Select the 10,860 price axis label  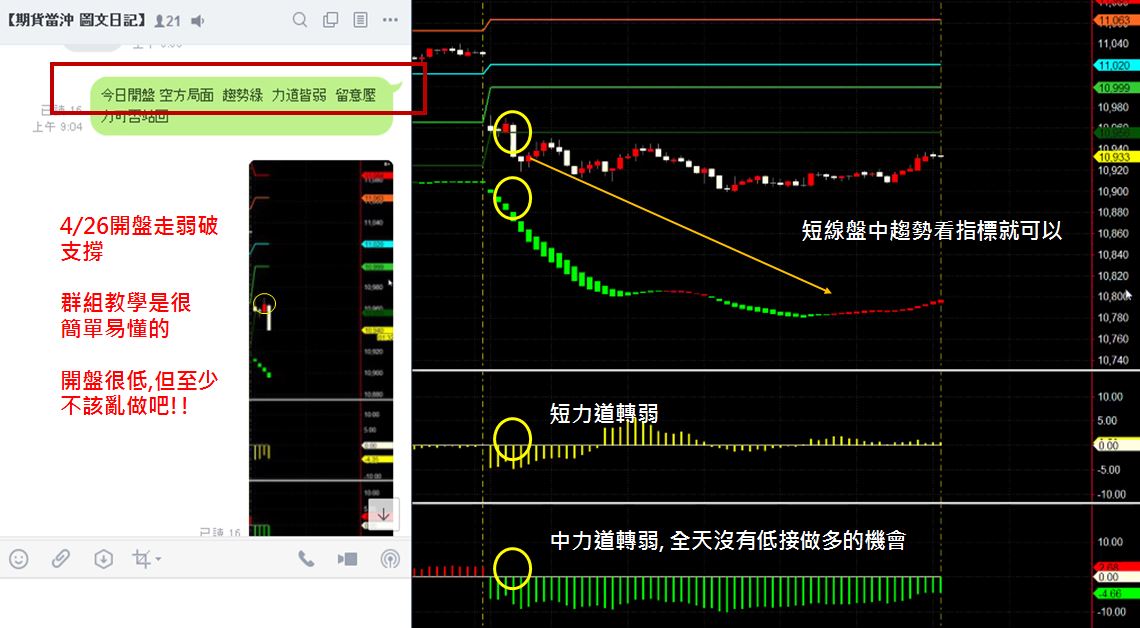[x=1113, y=234]
